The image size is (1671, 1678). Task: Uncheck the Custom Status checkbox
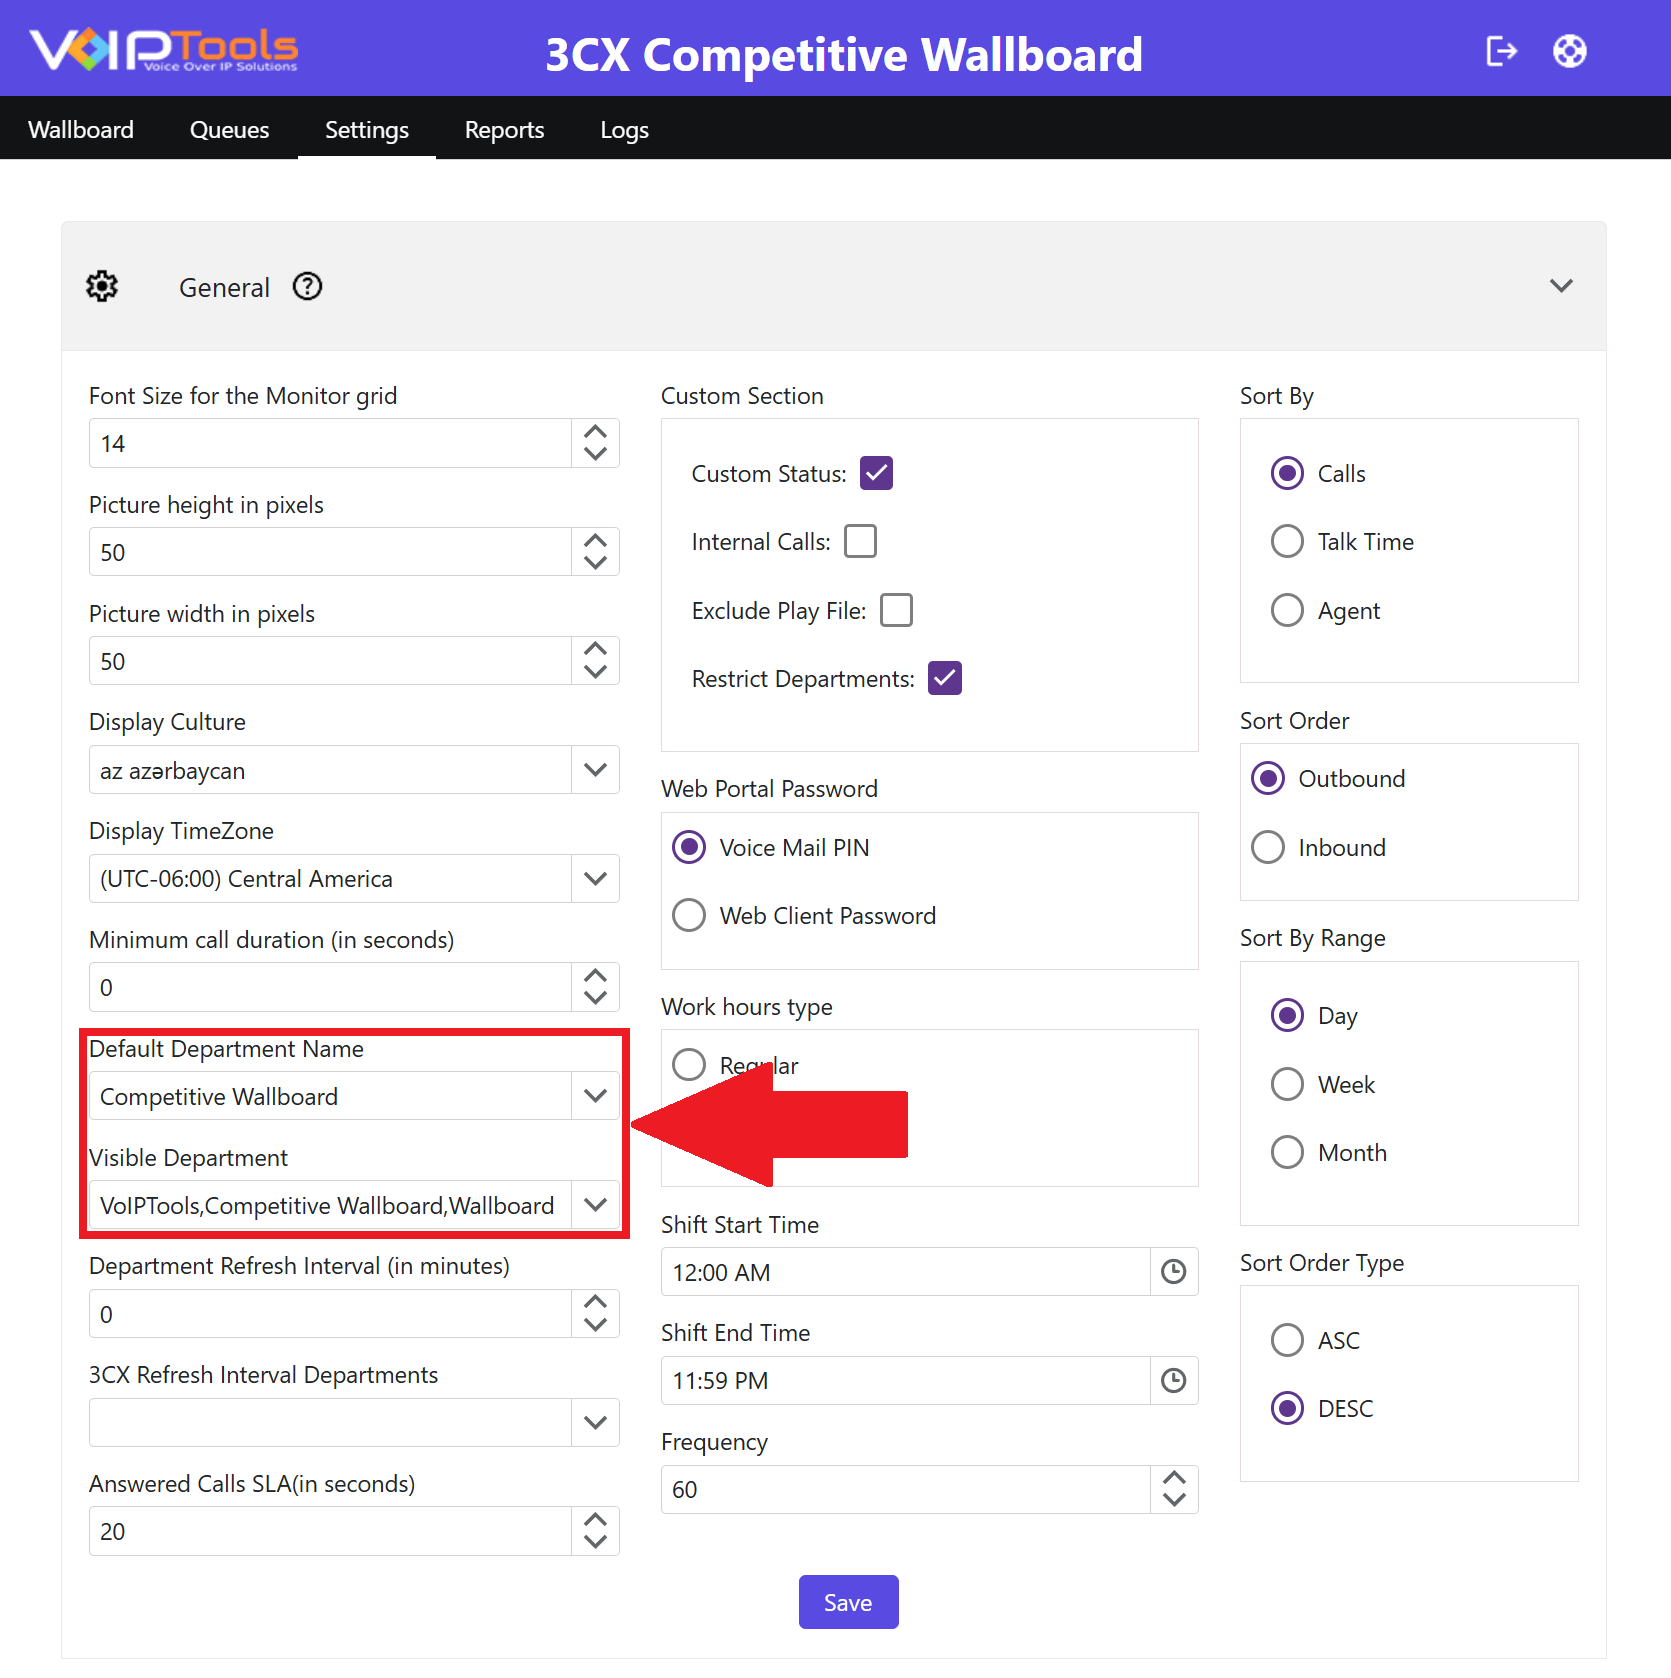click(x=876, y=473)
